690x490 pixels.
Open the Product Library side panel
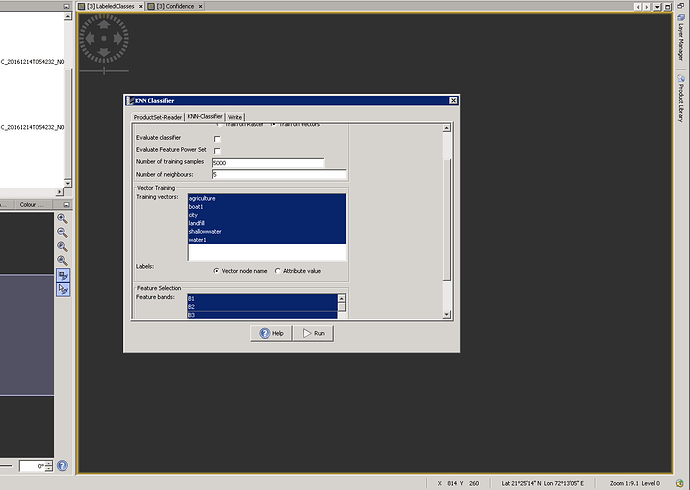click(x=681, y=99)
